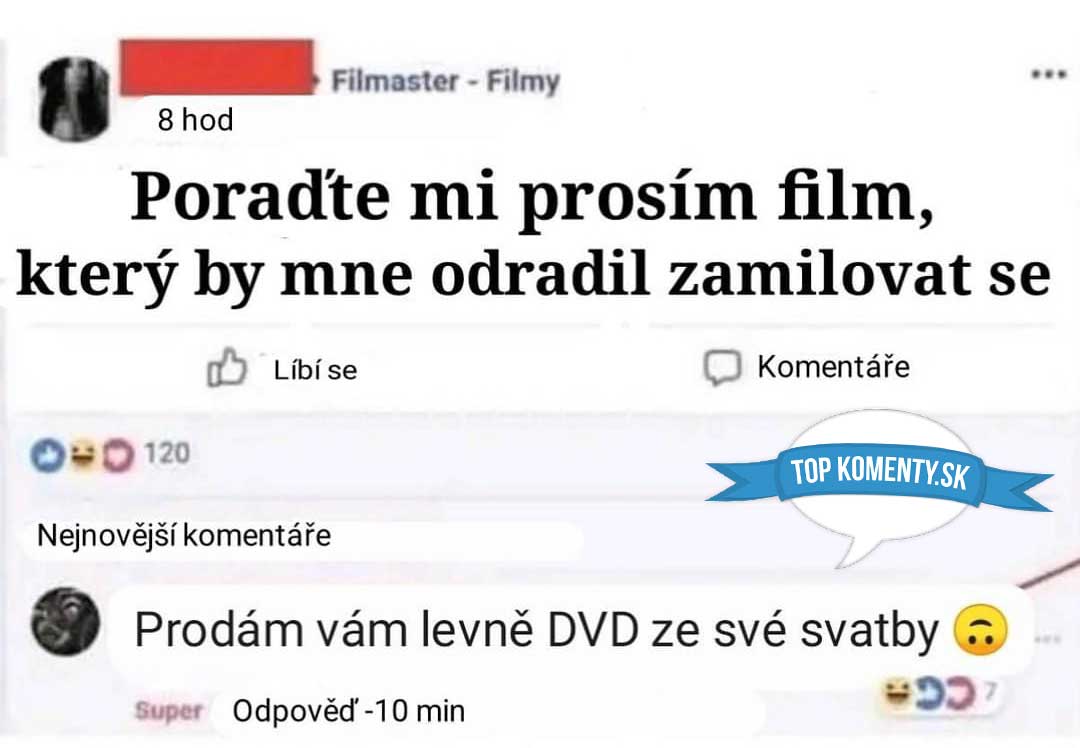Image resolution: width=1080 pixels, height=748 pixels.
Task: Open the commenter's profile picture
Action: point(66,622)
